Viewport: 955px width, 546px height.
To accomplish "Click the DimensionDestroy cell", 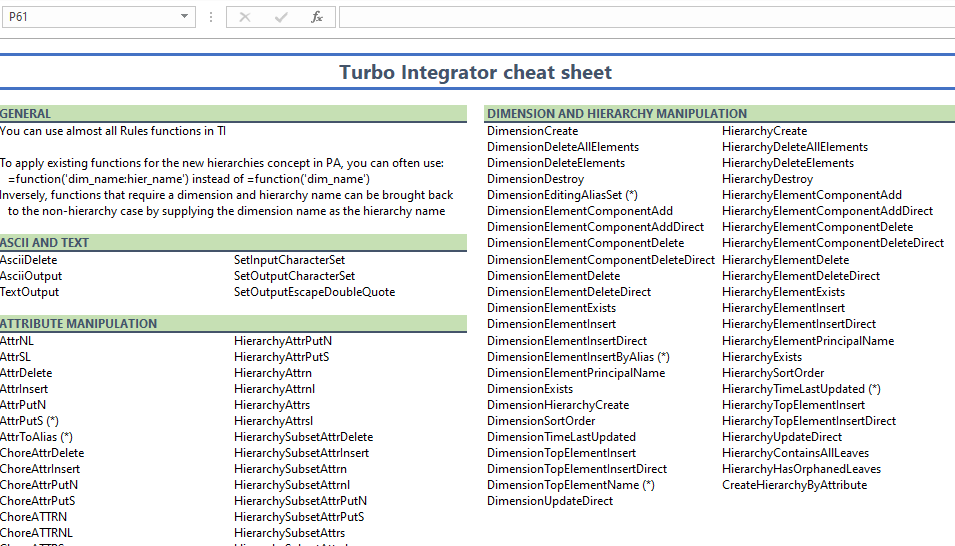I will coord(535,179).
